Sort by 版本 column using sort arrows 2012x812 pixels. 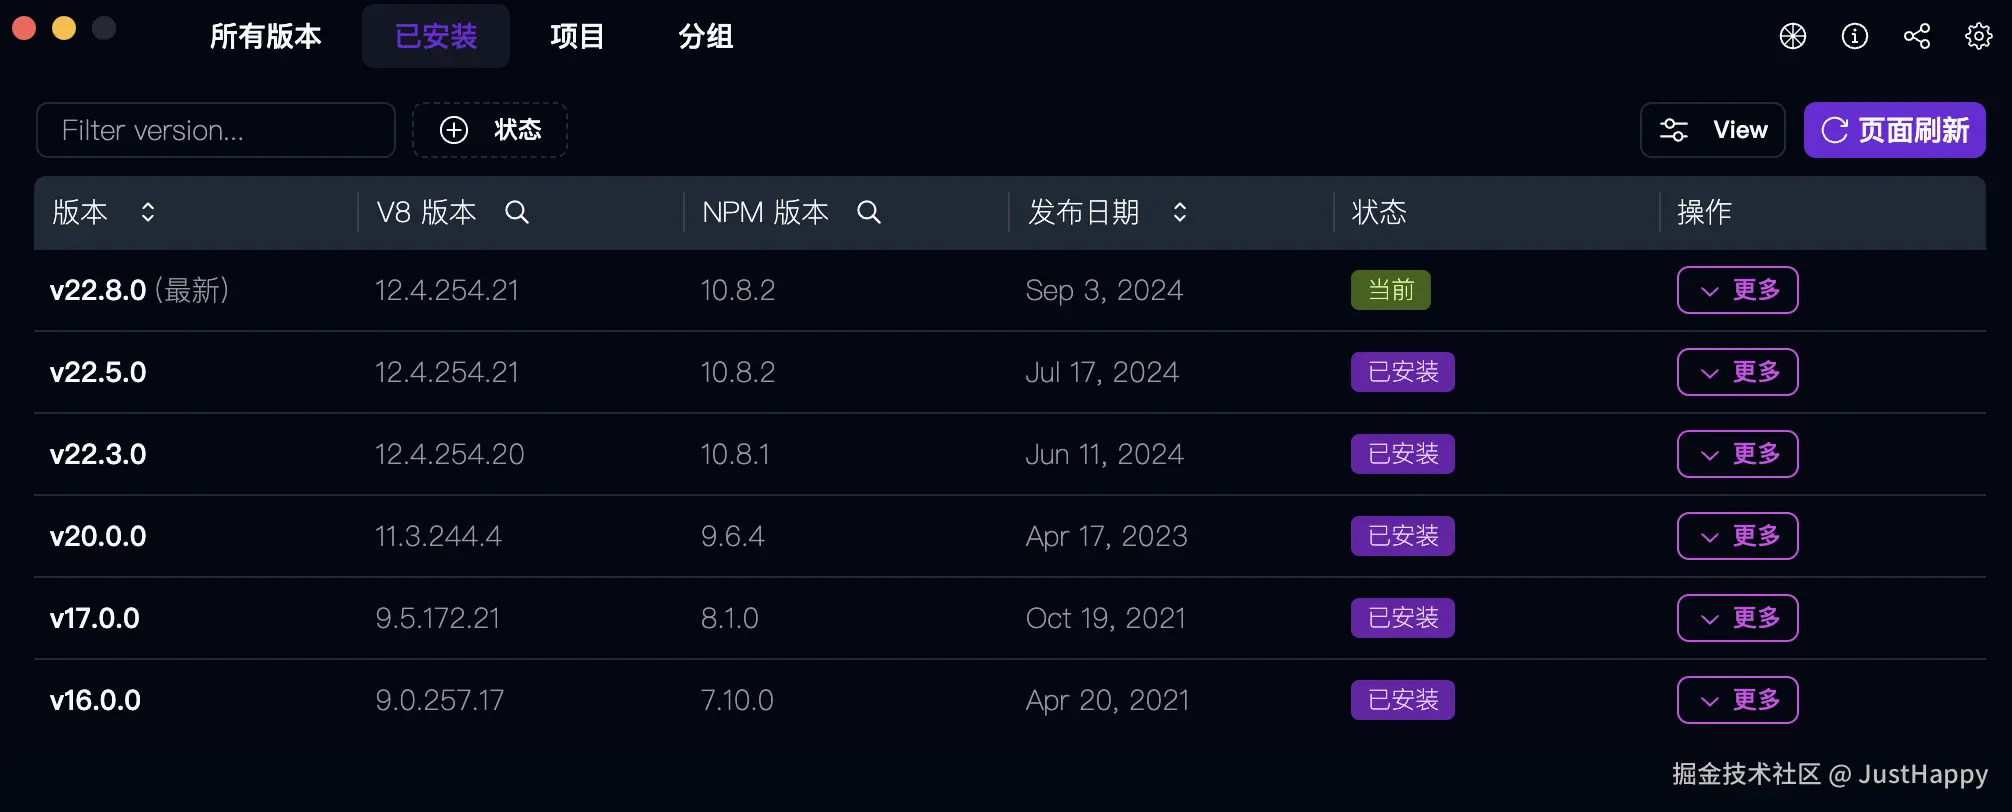(x=148, y=212)
